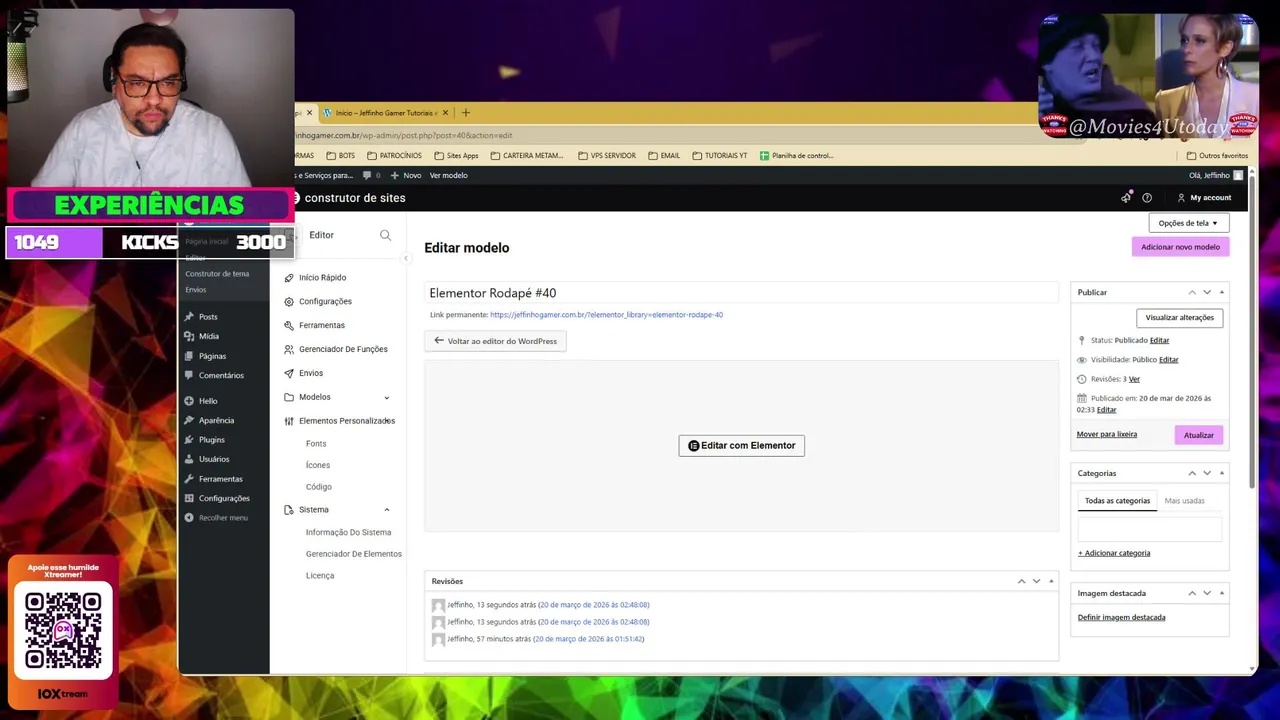Click Definir imagem destacada link
Image resolution: width=1280 pixels, height=720 pixels.
1121,618
